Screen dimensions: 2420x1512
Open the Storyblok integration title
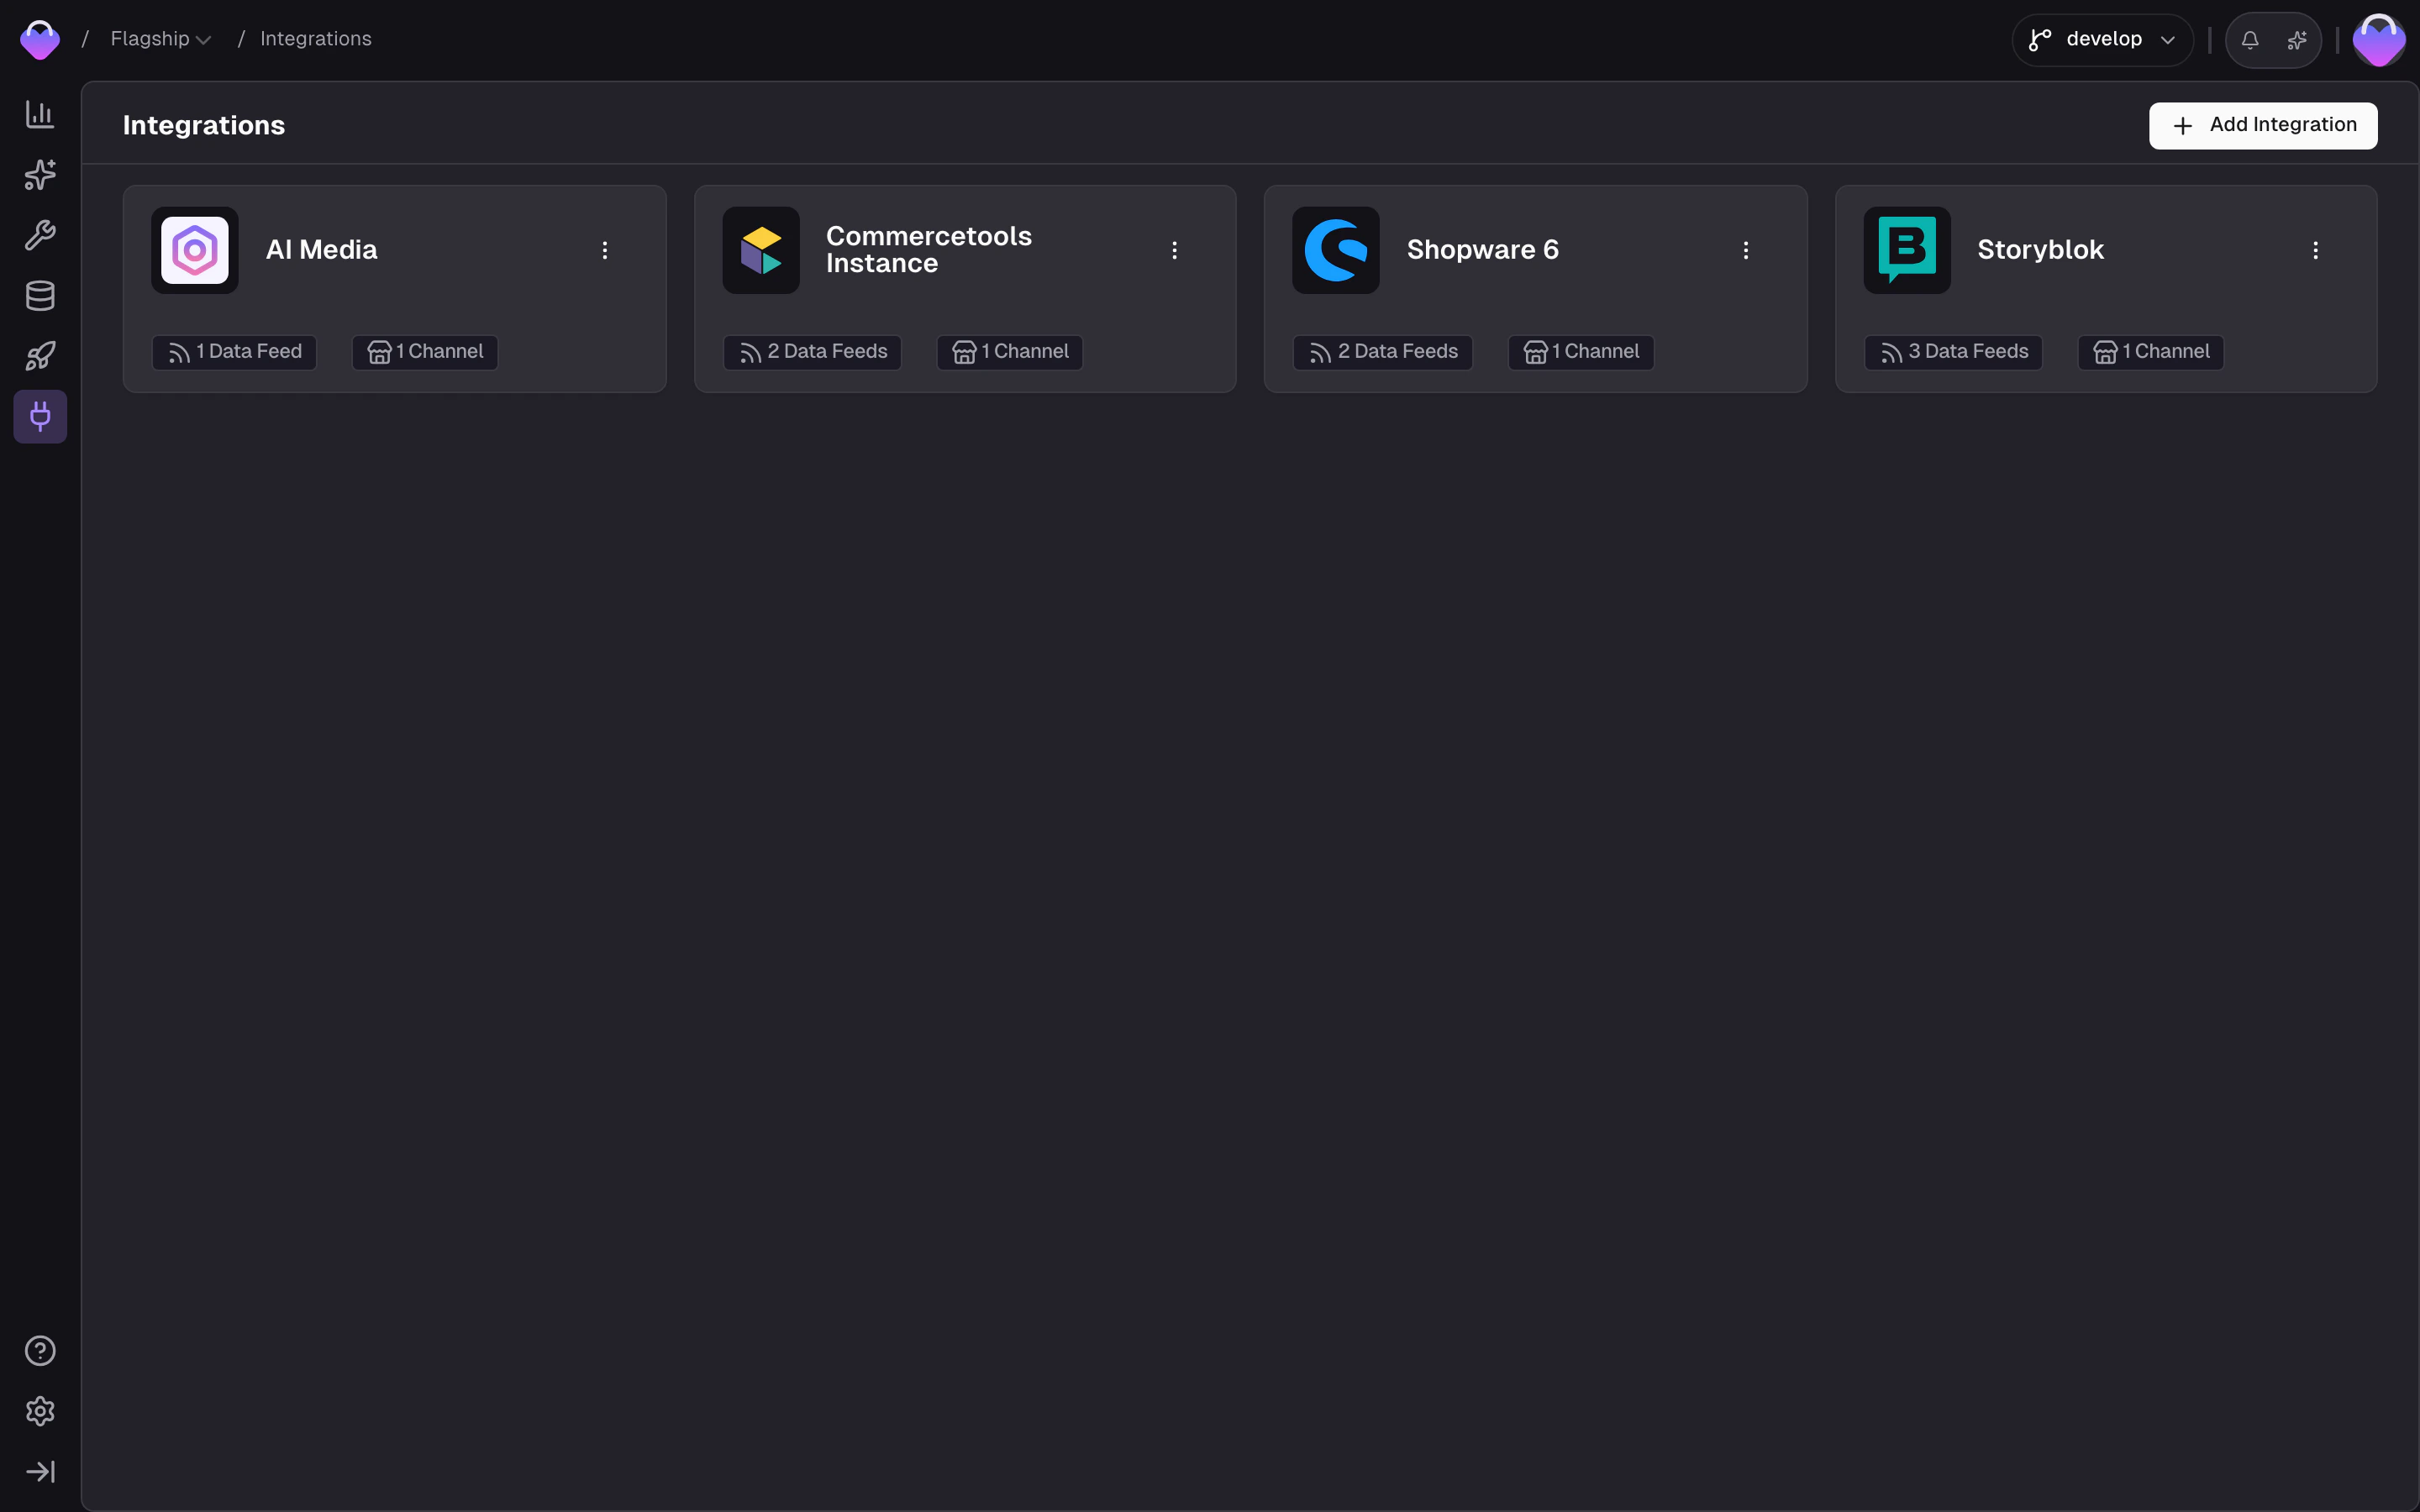pos(2041,250)
